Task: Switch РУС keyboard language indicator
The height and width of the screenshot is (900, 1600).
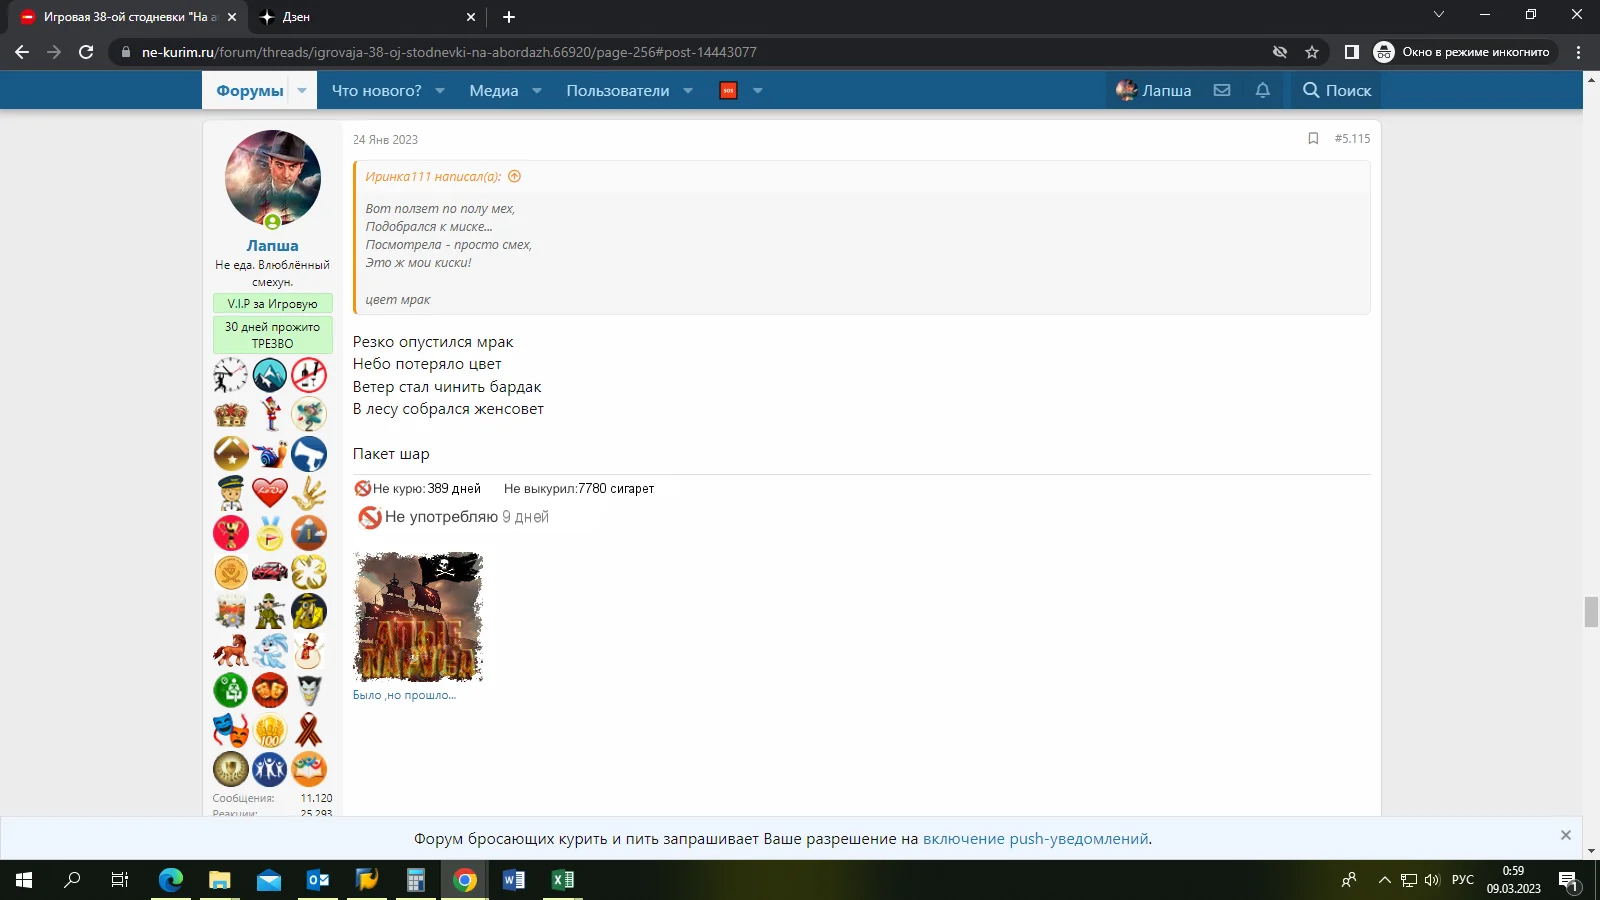Action: (1463, 880)
